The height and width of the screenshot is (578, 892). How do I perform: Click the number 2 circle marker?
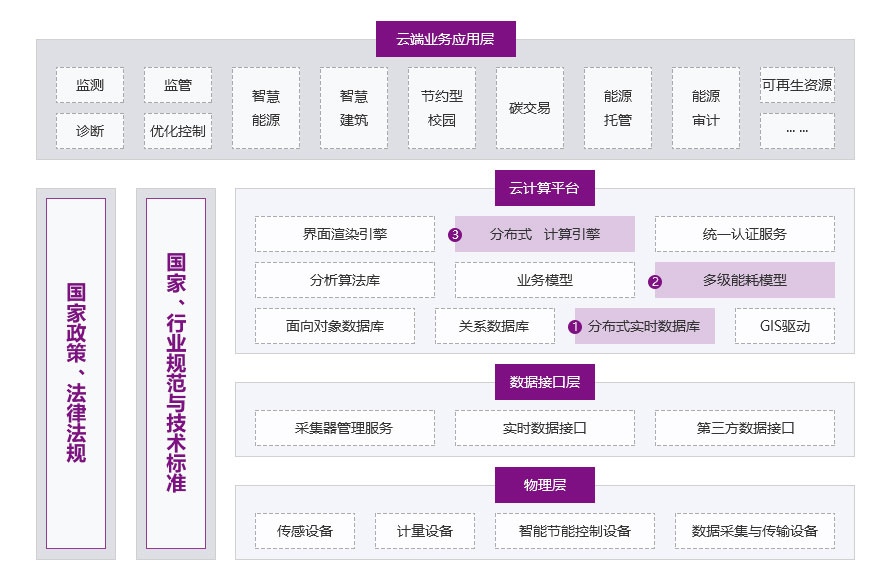click(655, 281)
